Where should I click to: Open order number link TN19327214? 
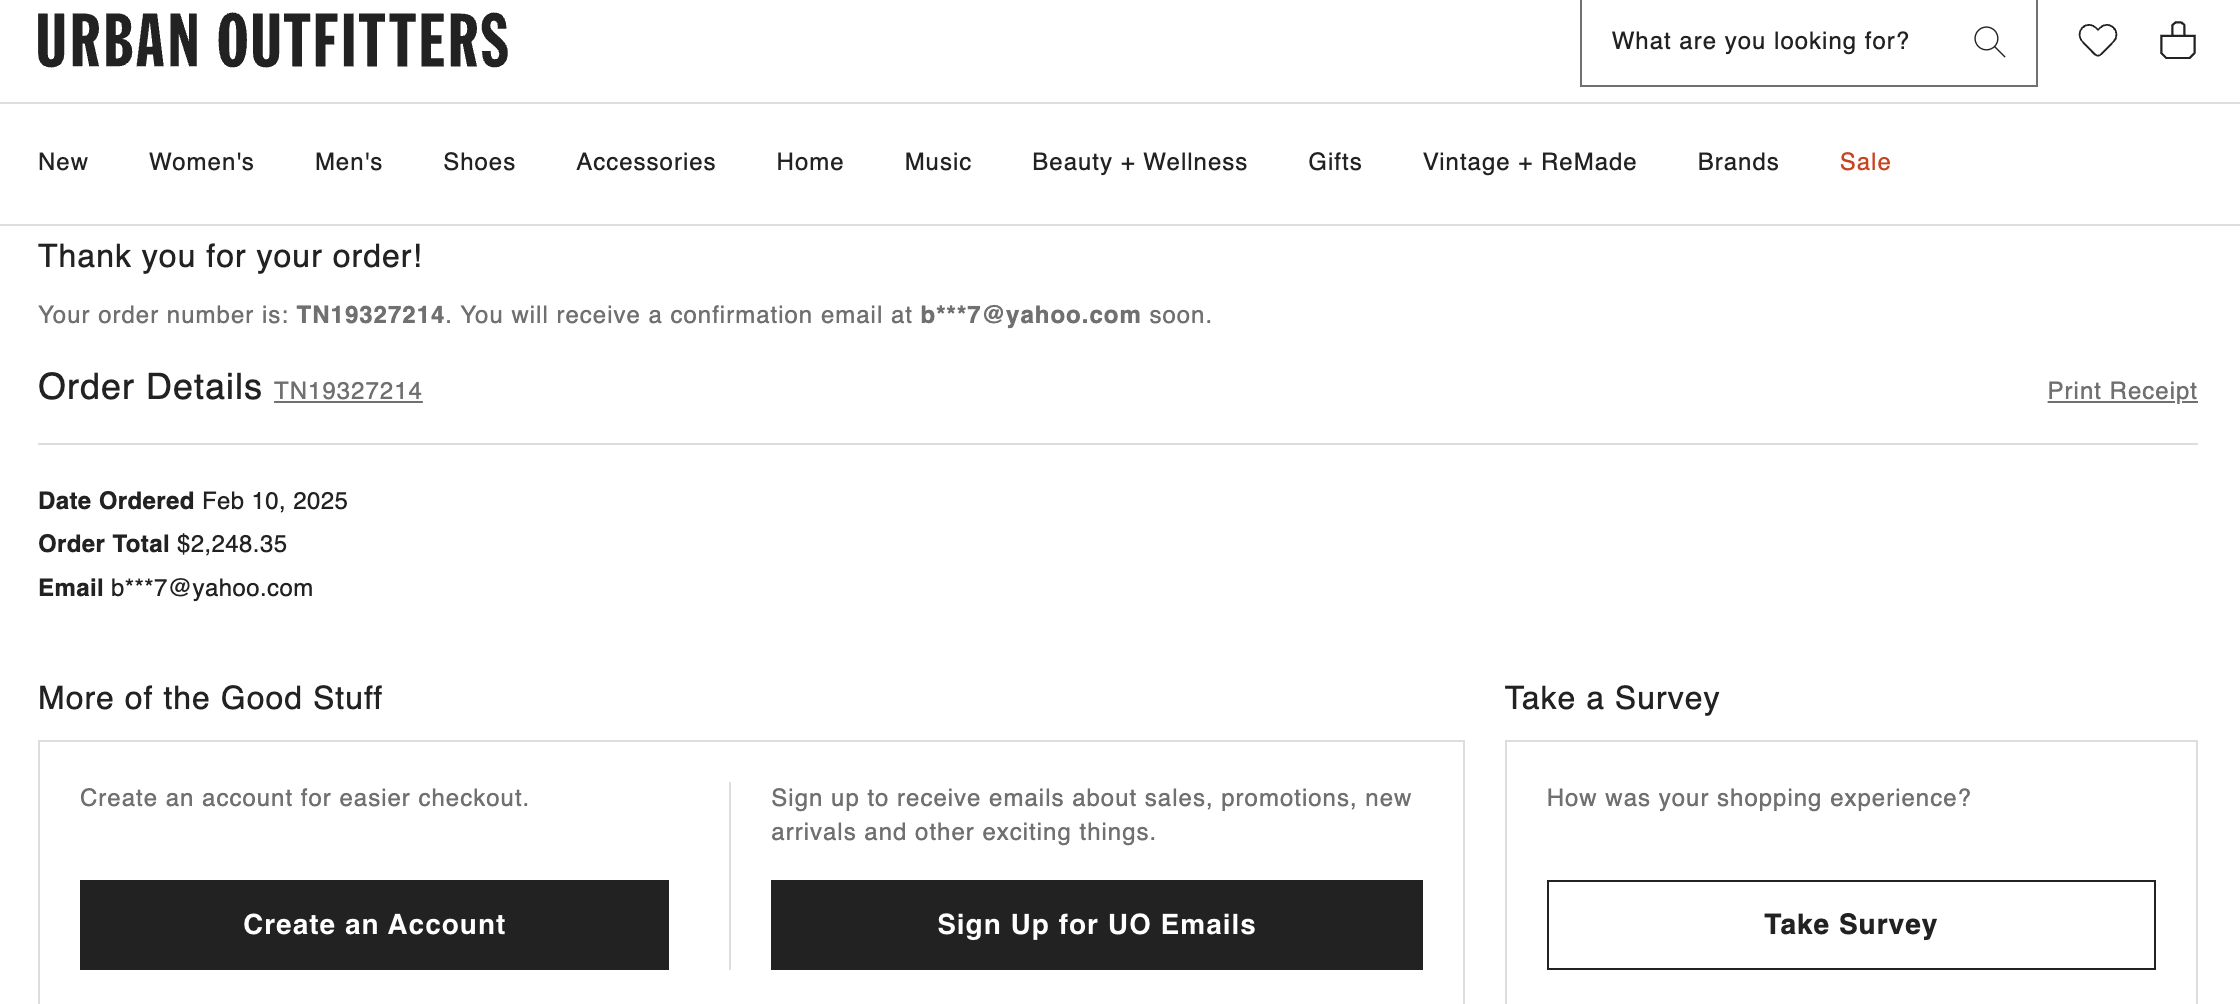pos(348,391)
